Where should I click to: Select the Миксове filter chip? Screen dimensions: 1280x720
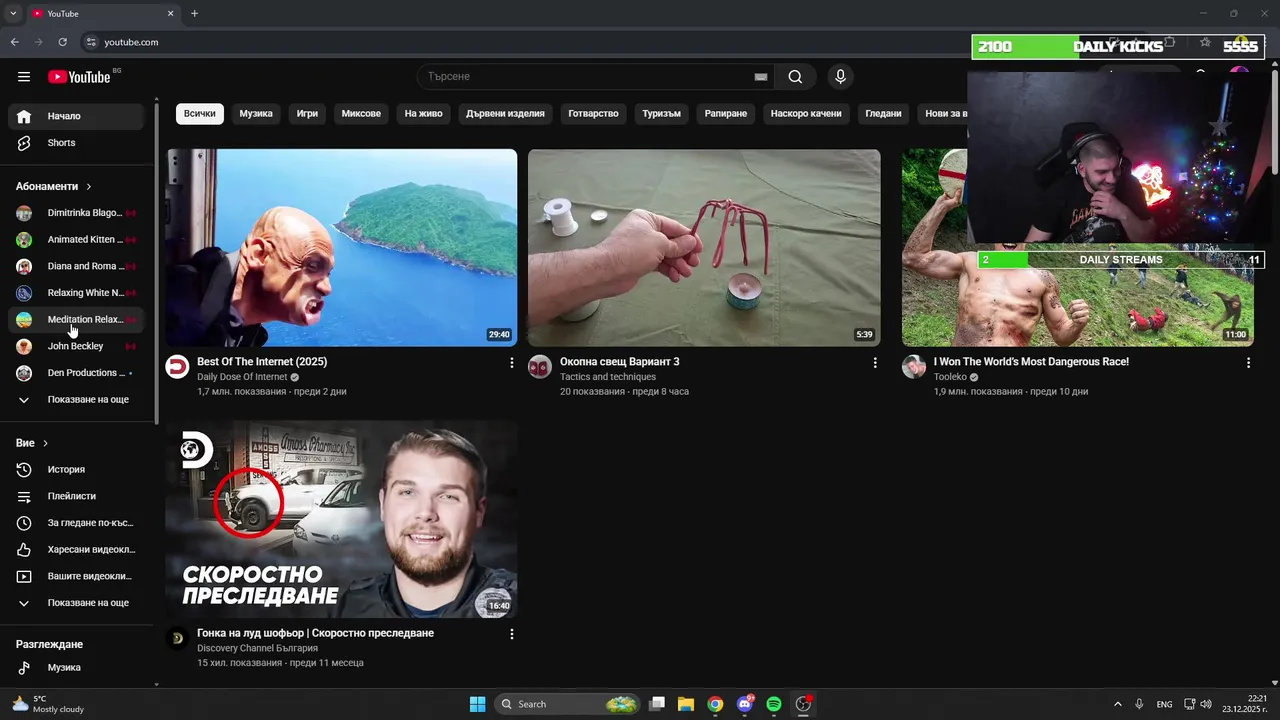(361, 113)
